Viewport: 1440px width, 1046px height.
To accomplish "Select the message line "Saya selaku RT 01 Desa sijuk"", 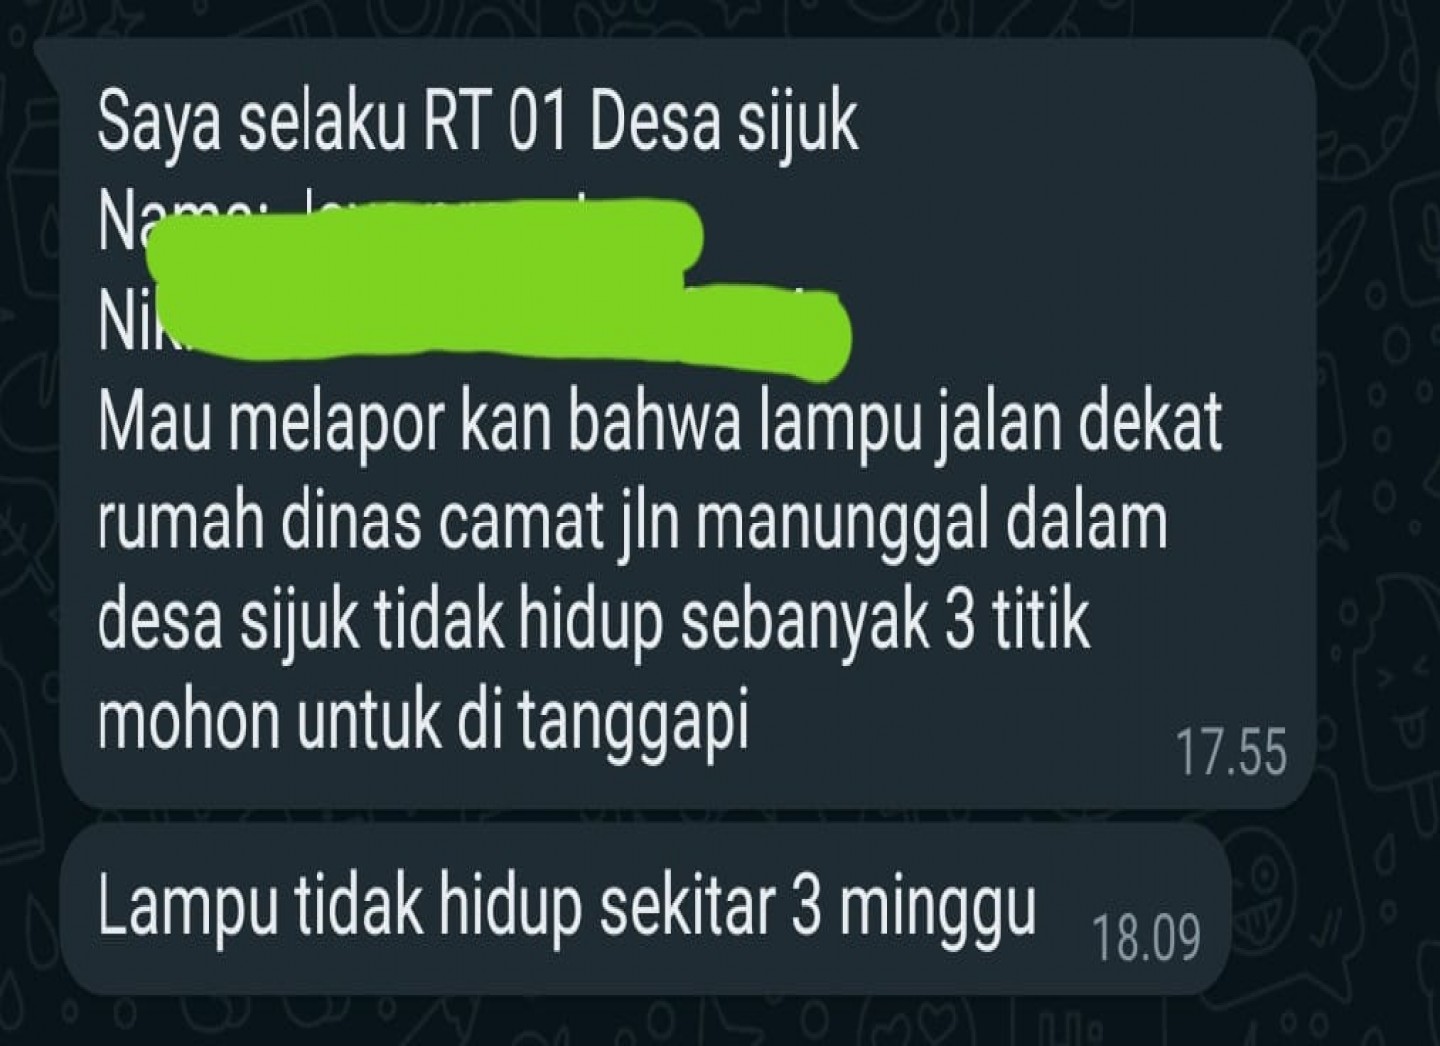I will click(478, 124).
